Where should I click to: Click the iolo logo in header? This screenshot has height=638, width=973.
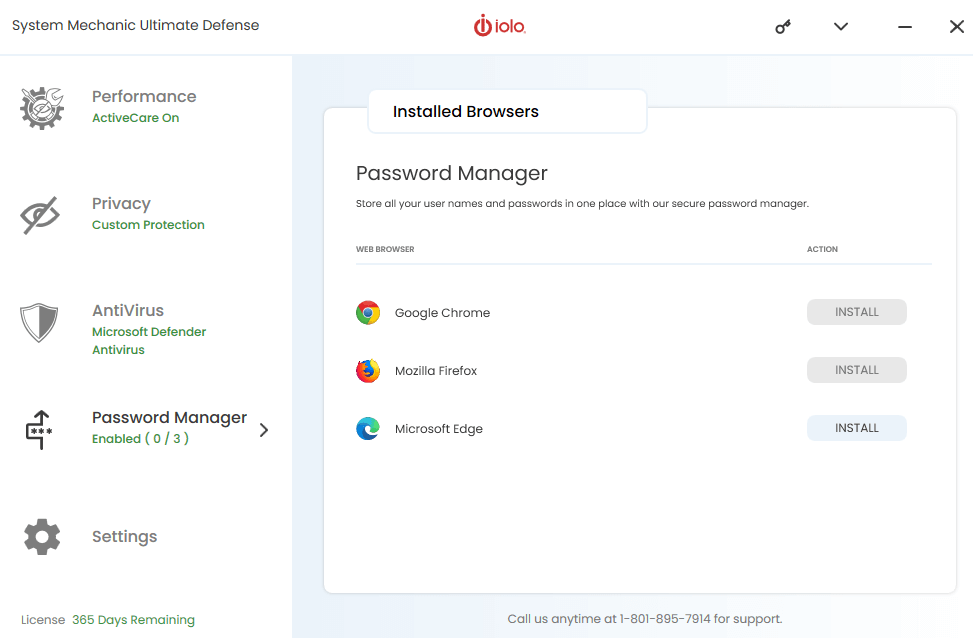click(500, 26)
